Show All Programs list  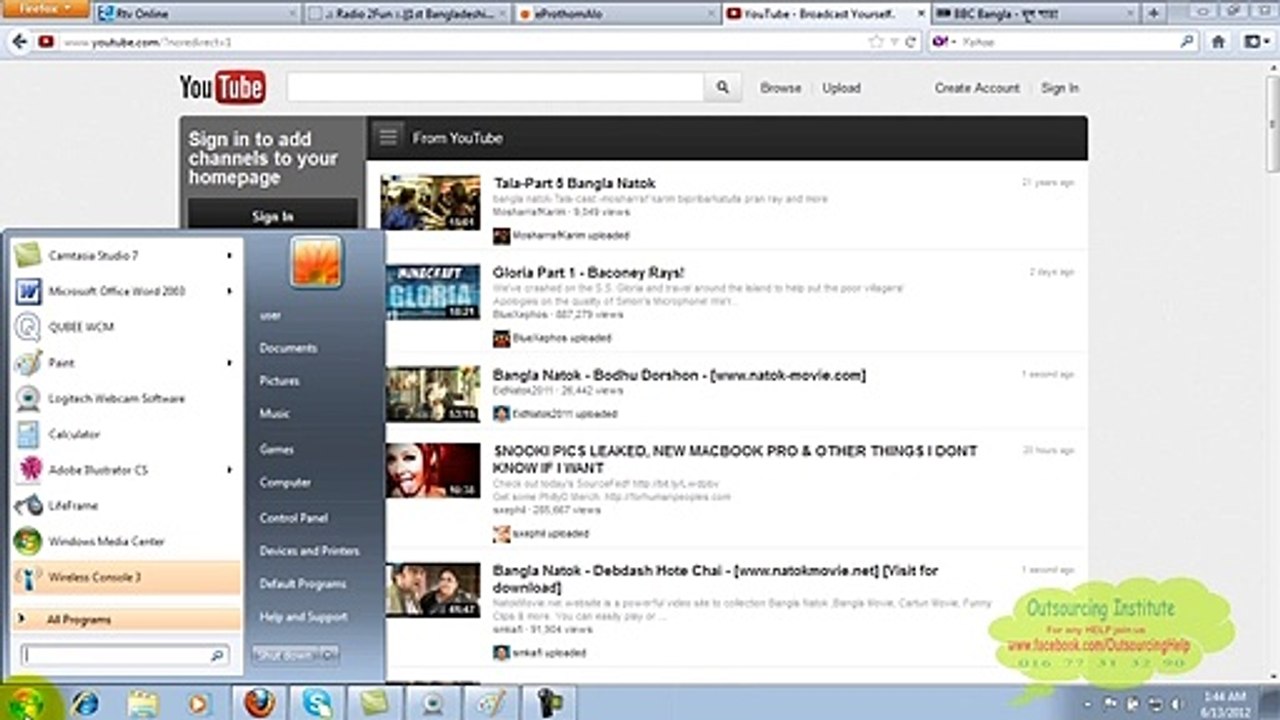click(126, 620)
